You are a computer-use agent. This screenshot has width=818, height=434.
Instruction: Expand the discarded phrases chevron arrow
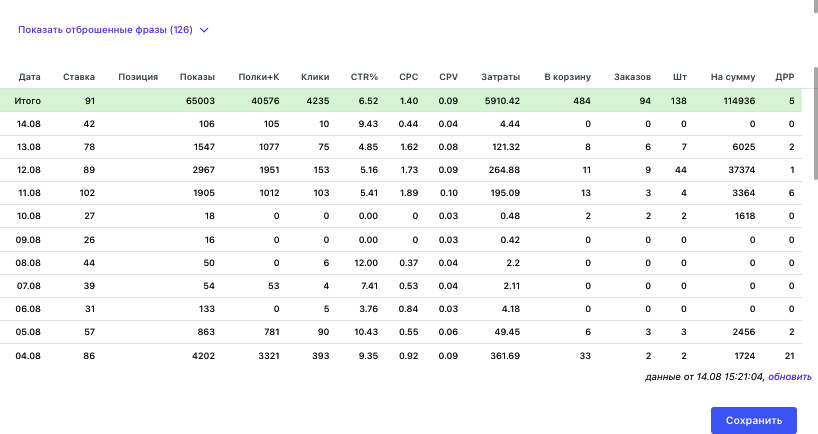coord(204,30)
